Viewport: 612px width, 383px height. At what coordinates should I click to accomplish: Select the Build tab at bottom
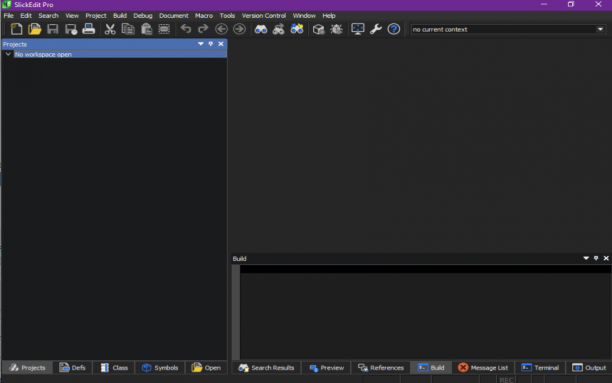coord(431,367)
